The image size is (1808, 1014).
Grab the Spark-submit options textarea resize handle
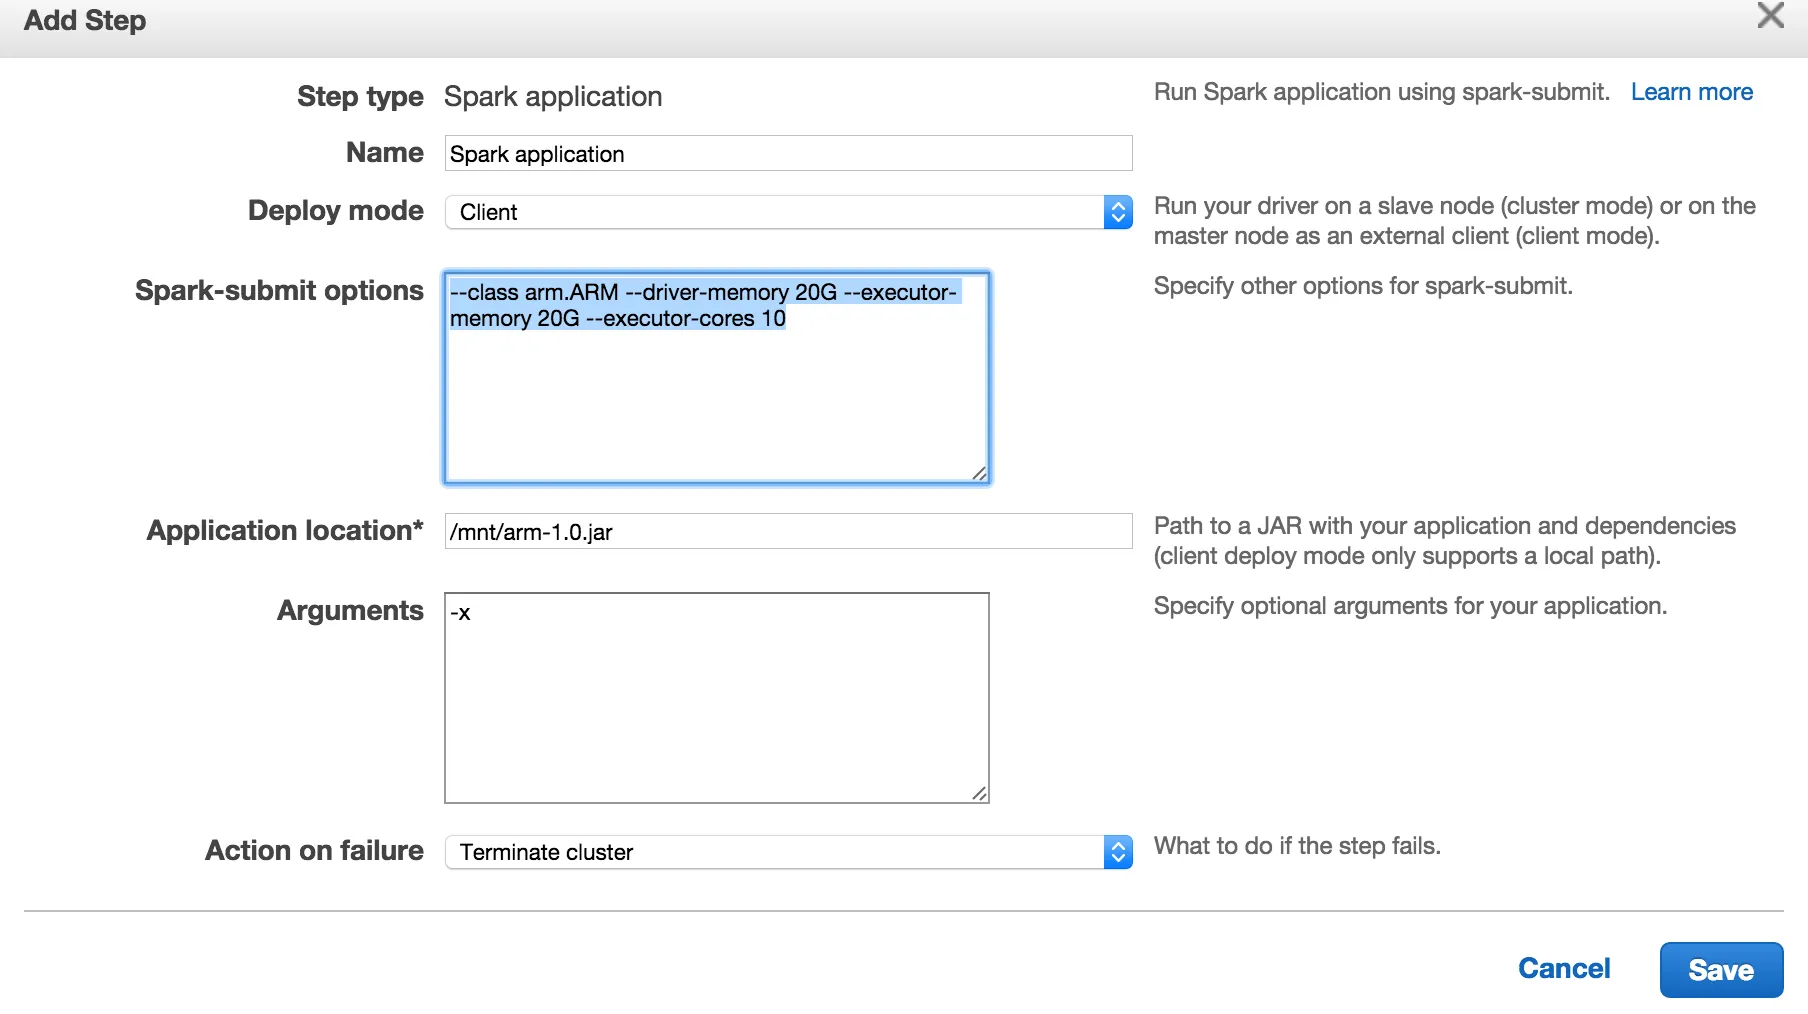979,473
